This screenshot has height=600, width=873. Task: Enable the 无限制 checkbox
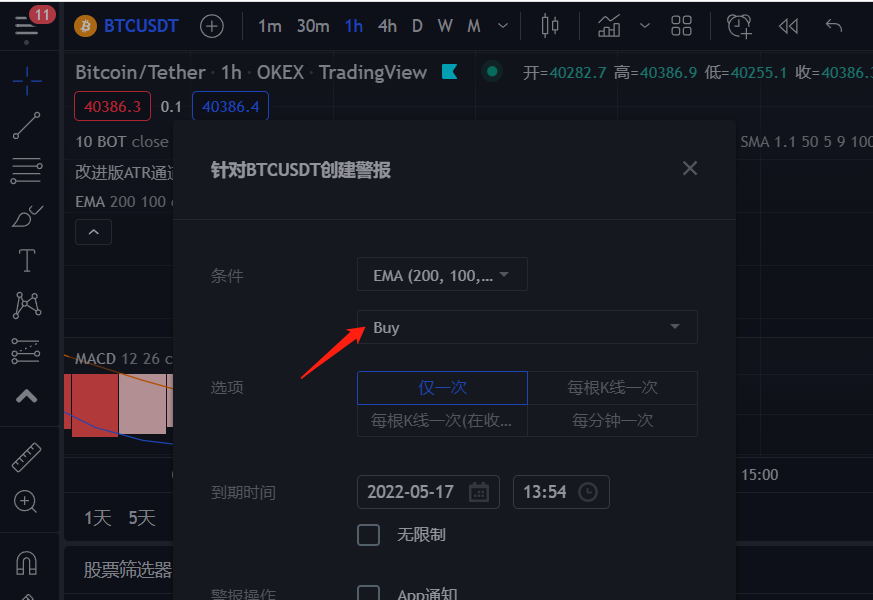[368, 535]
